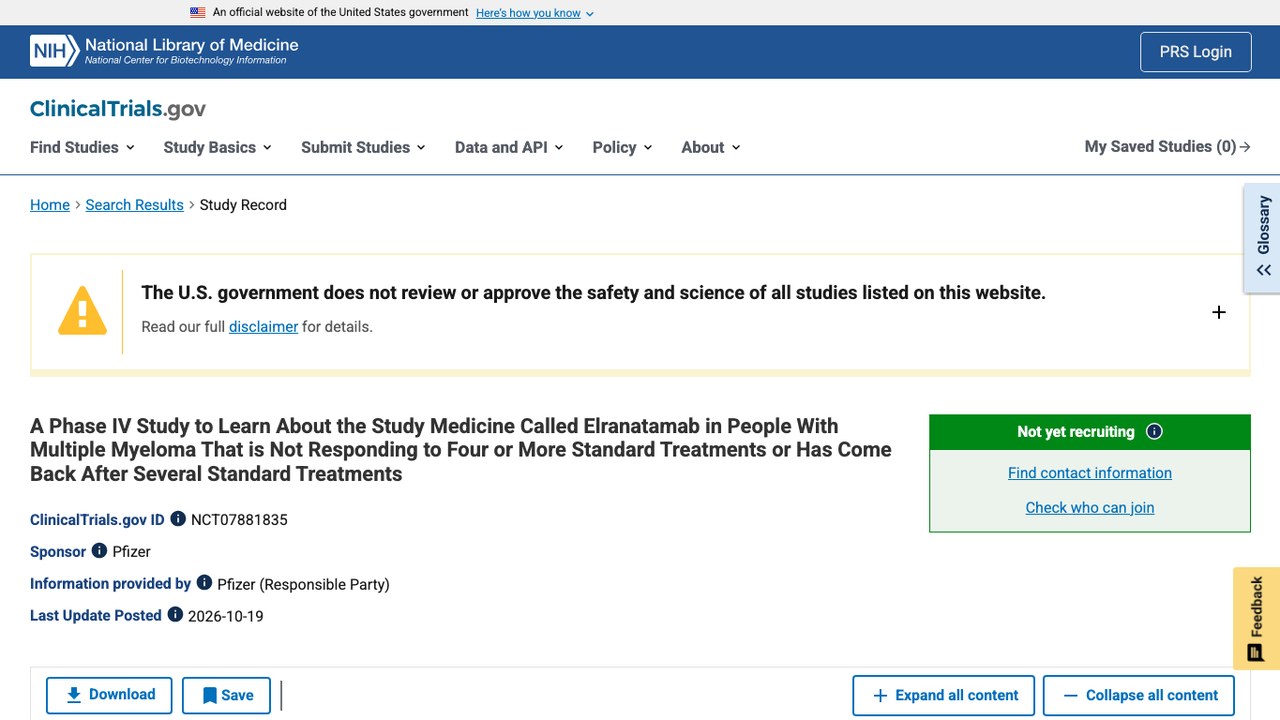Viewport: 1280px width, 720px height.
Task: Download the study record
Action: pyautogui.click(x=109, y=695)
